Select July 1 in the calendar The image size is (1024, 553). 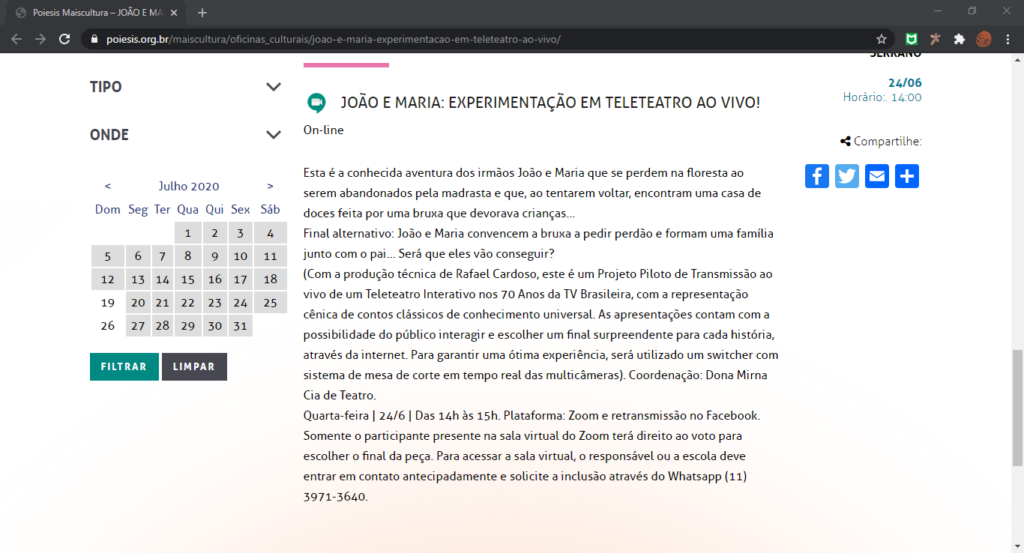(x=187, y=233)
